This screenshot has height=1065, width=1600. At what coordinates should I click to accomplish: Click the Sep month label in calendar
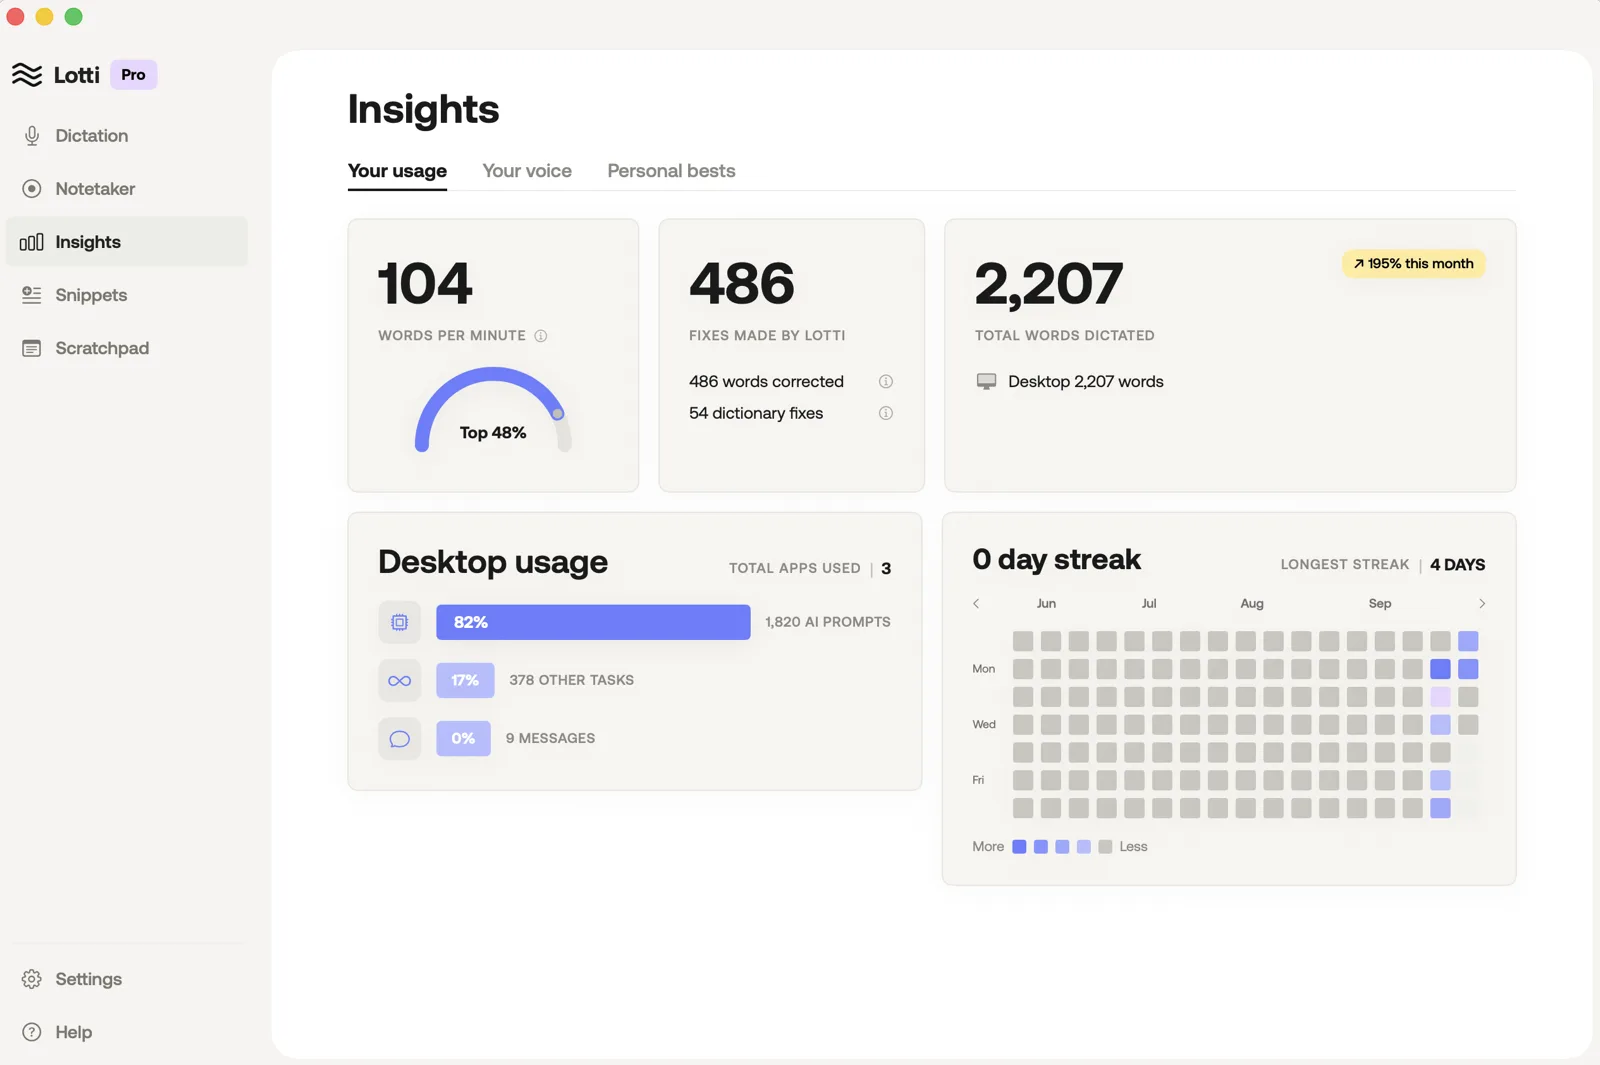[1380, 604]
